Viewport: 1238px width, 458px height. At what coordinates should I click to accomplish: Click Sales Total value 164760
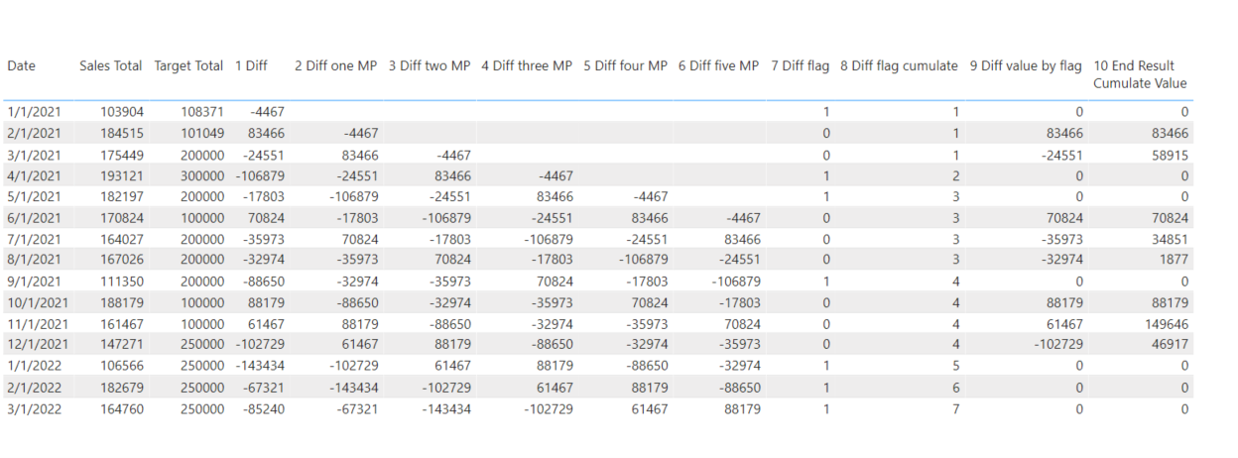[121, 408]
